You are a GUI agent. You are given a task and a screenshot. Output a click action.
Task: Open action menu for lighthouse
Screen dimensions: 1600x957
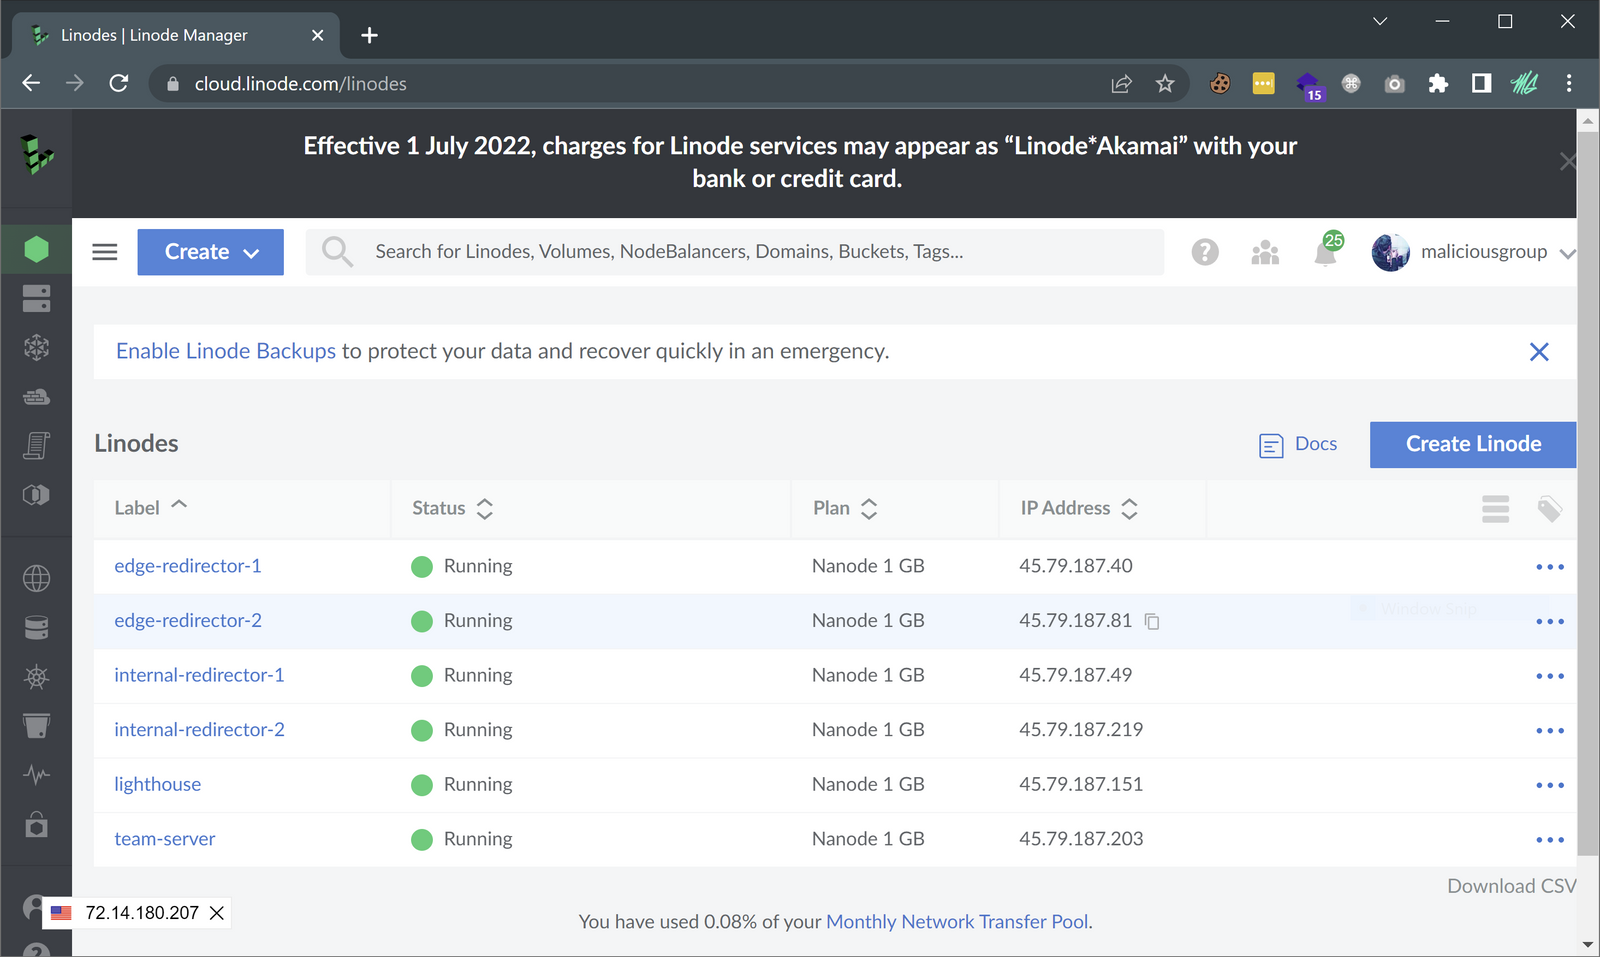[x=1550, y=785]
